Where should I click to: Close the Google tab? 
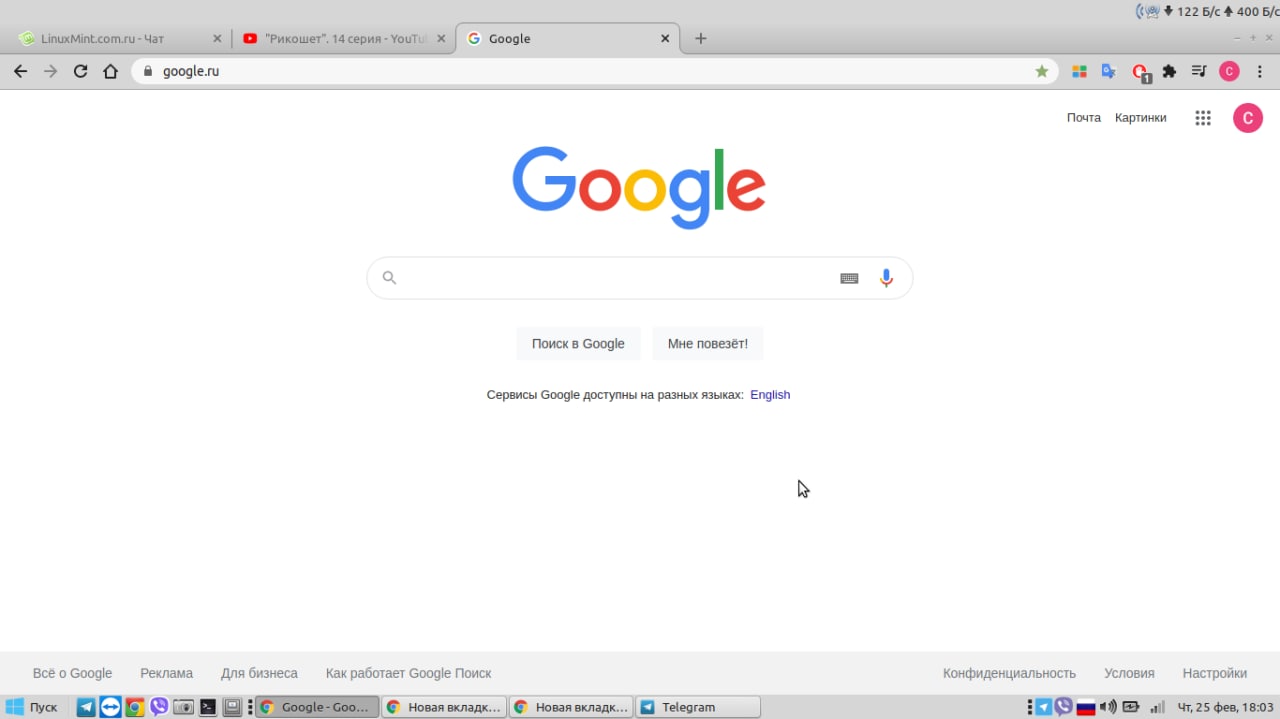(x=665, y=38)
